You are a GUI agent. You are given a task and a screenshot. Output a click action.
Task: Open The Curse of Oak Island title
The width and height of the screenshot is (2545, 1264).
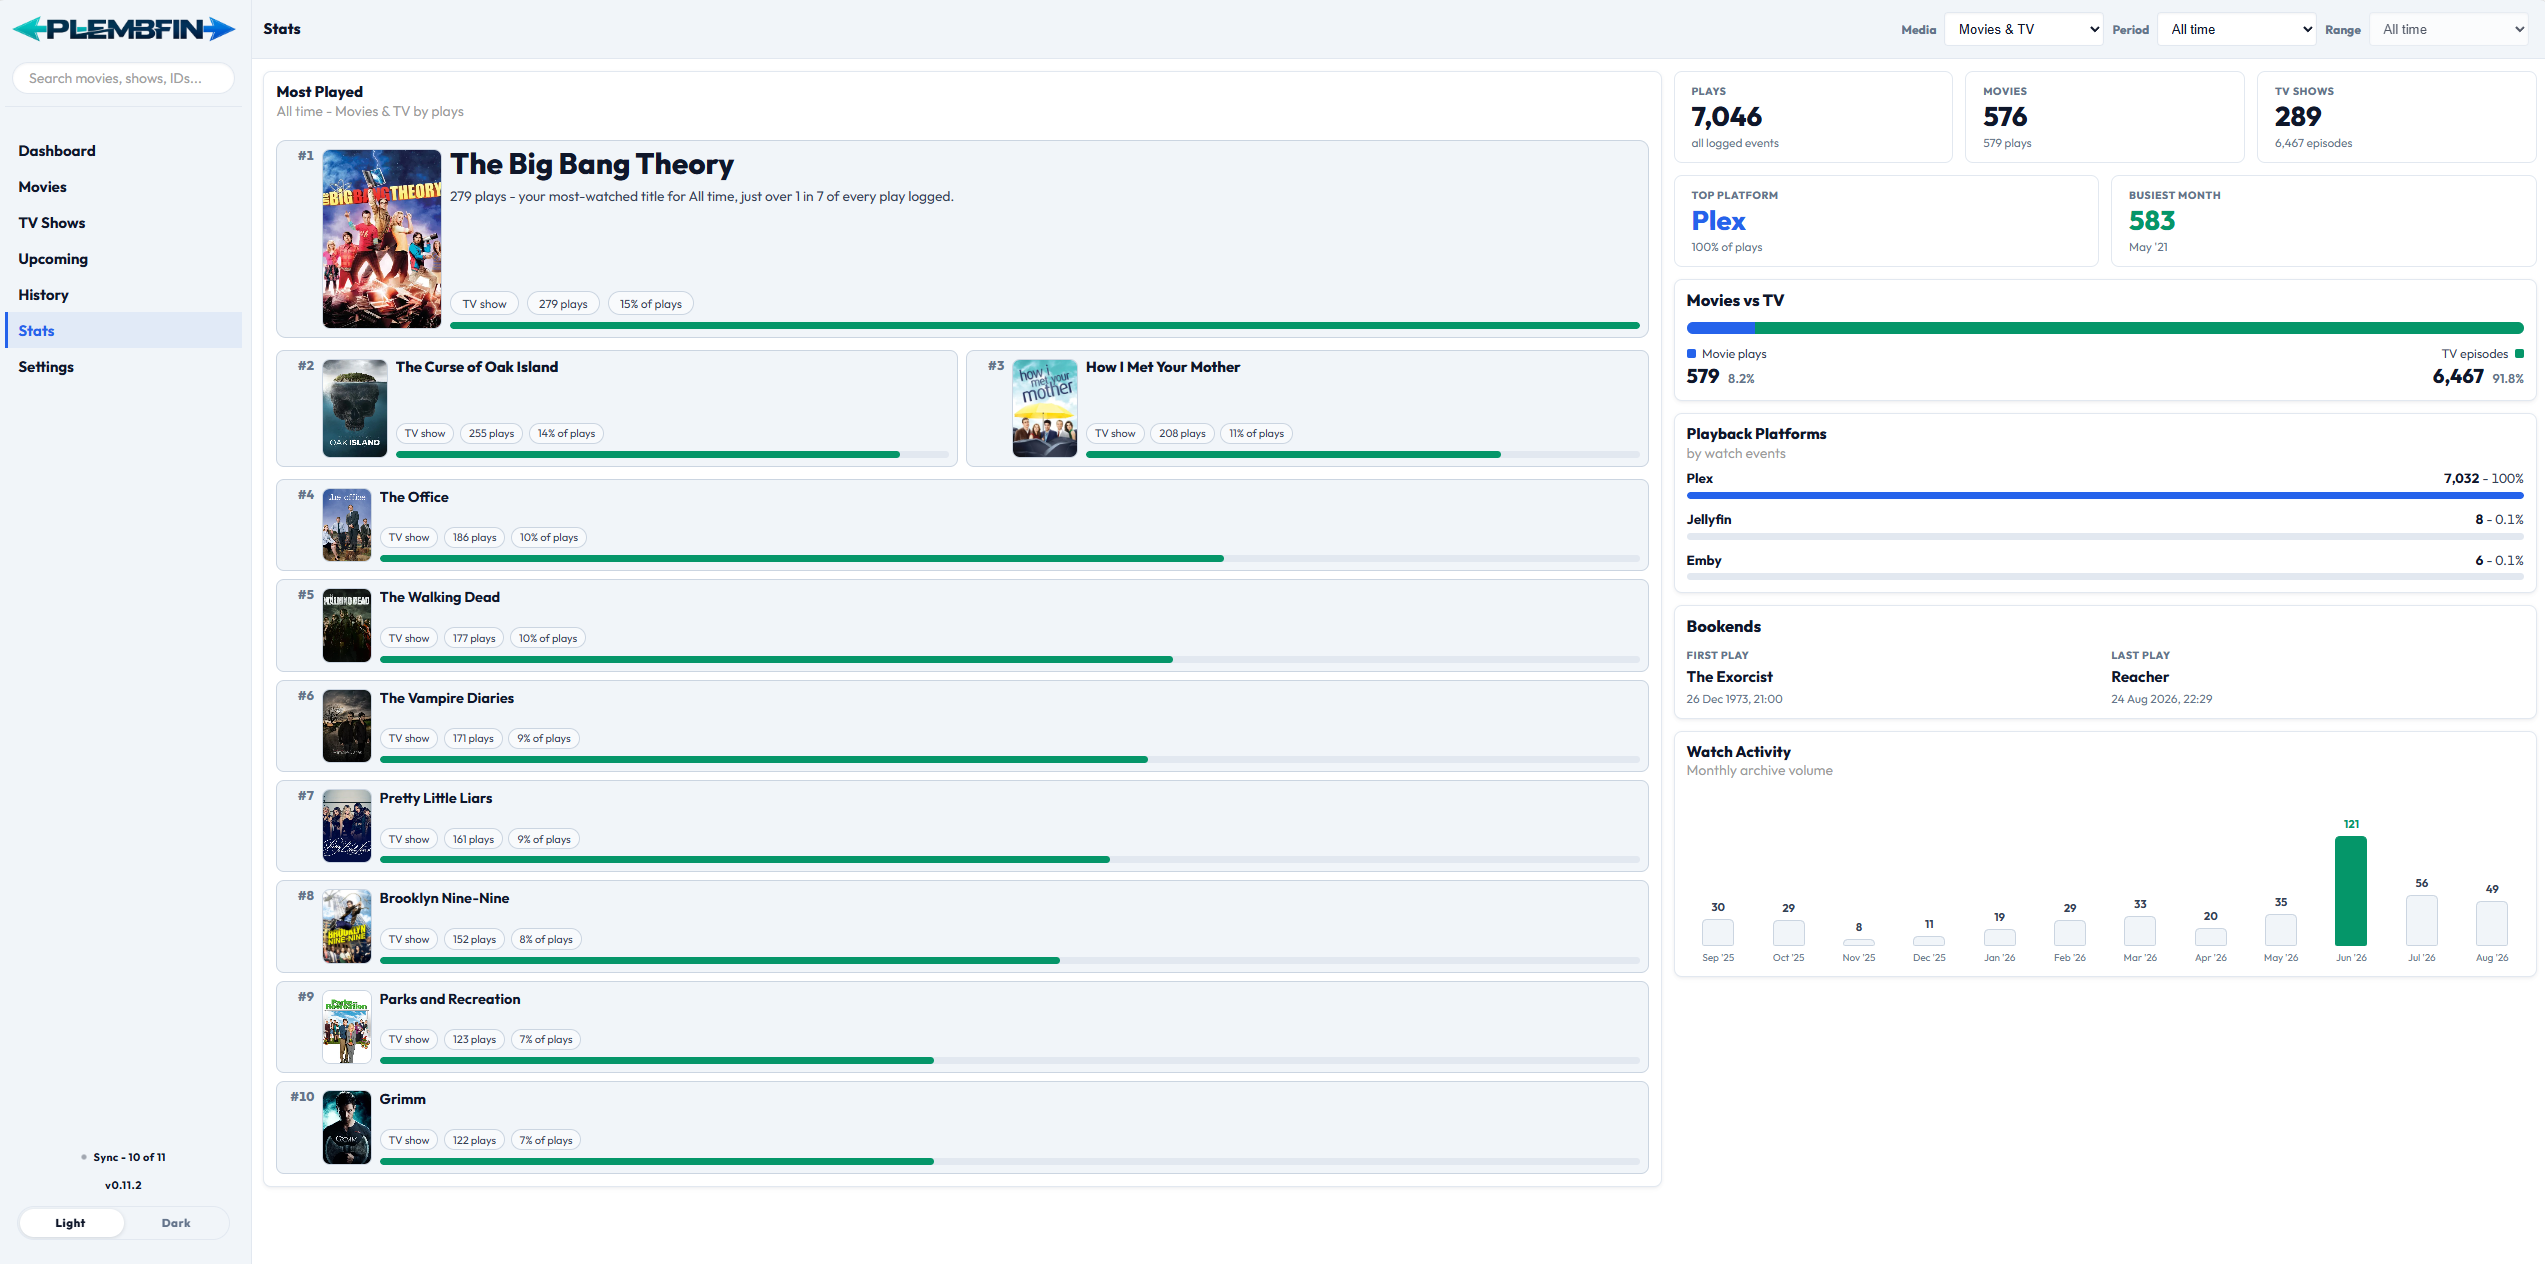tap(477, 367)
